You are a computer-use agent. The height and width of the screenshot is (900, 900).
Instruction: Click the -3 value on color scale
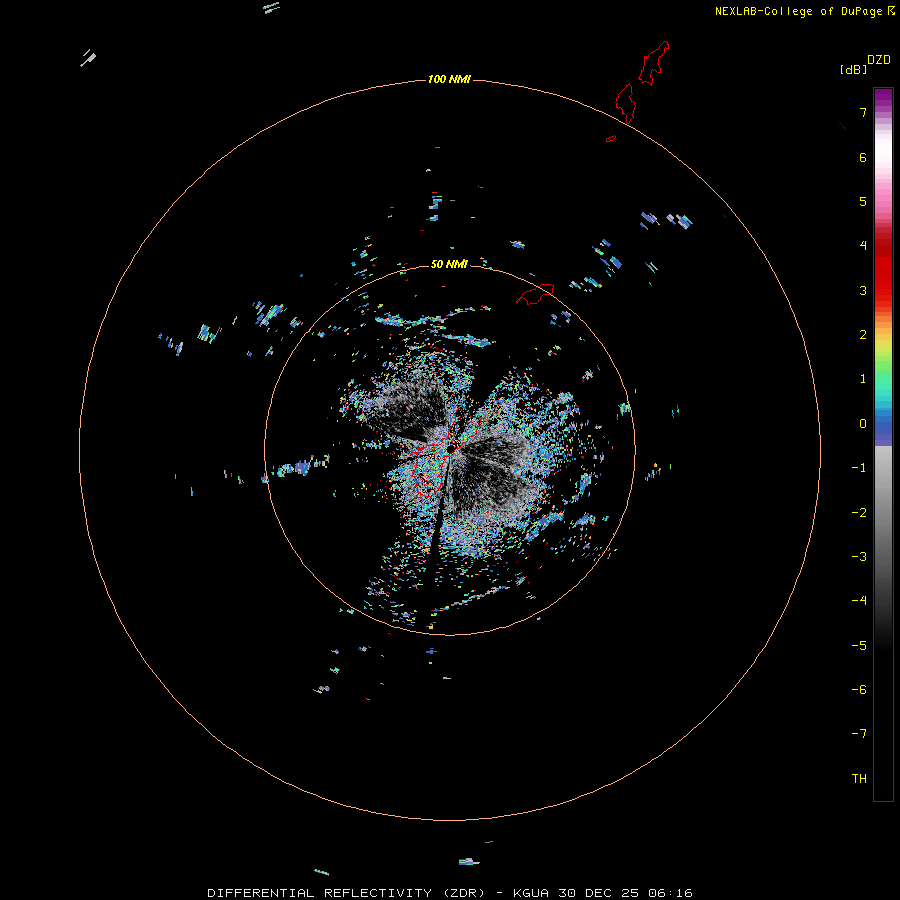pyautogui.click(x=859, y=557)
